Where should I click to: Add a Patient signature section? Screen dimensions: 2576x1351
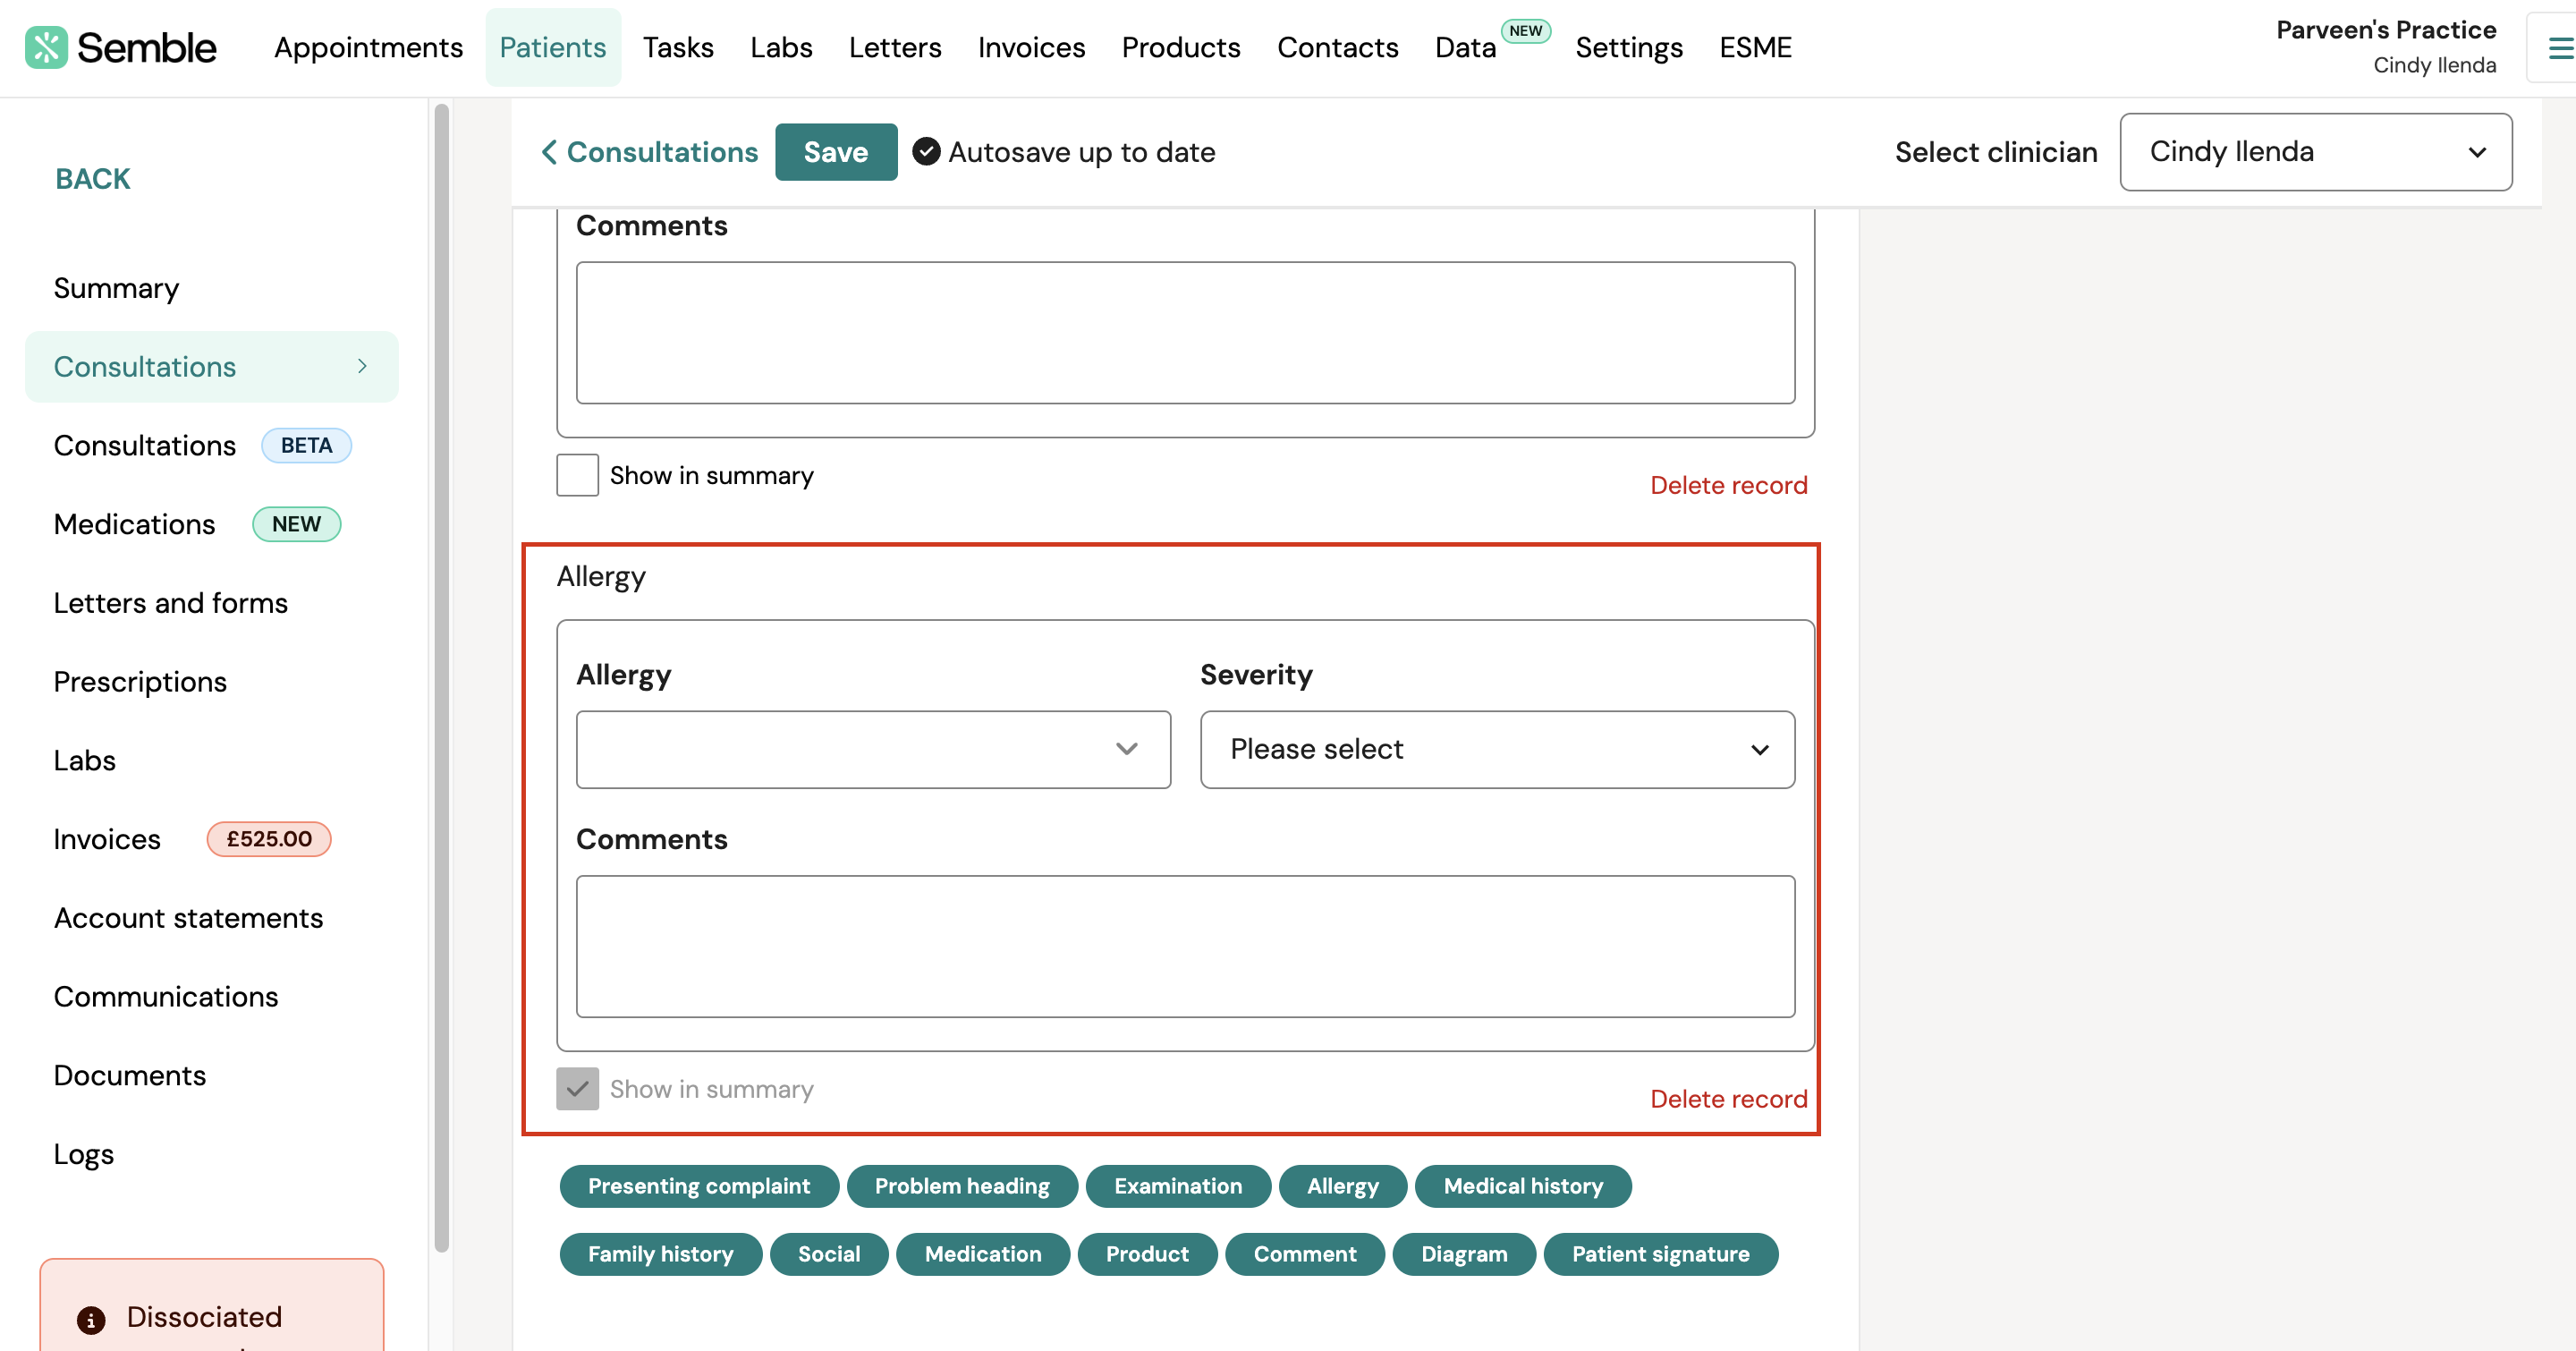click(x=1661, y=1254)
